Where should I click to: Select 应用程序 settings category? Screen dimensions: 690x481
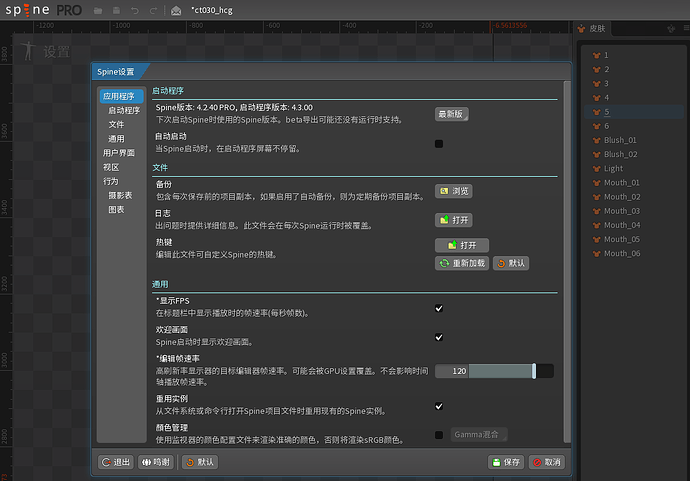(121, 96)
